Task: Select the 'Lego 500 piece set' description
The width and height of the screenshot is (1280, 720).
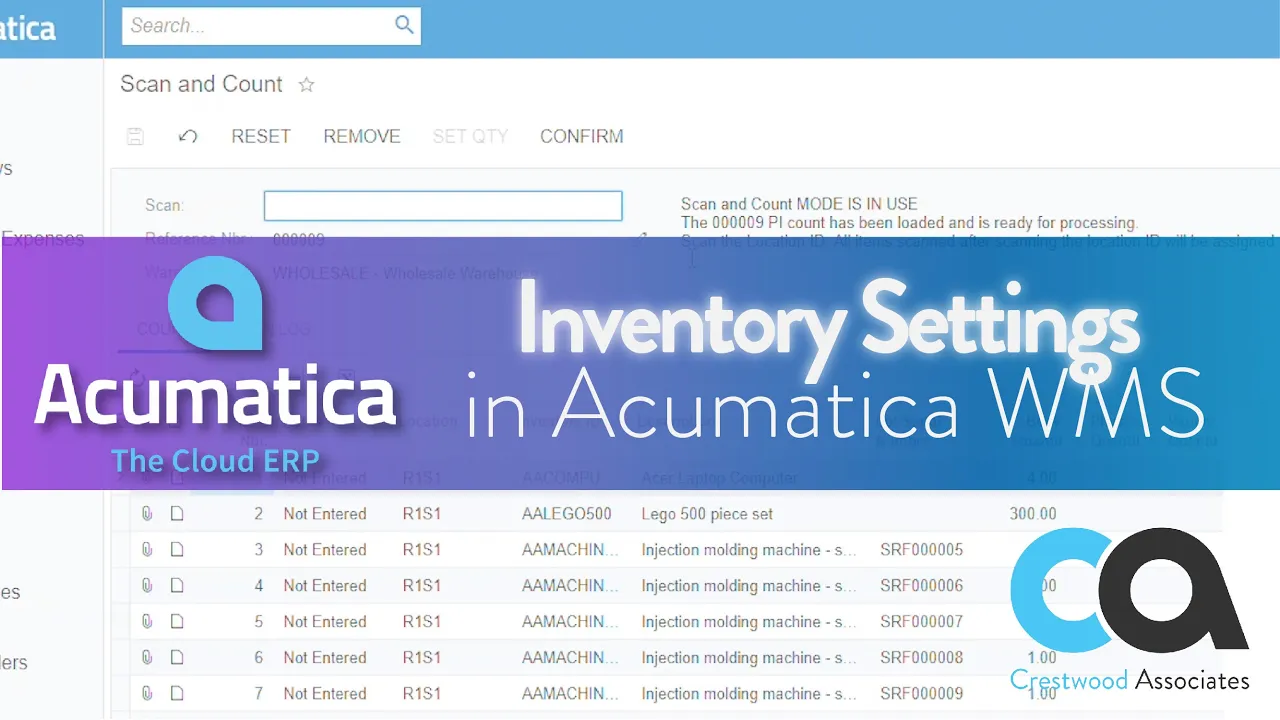Action: pyautogui.click(x=707, y=514)
